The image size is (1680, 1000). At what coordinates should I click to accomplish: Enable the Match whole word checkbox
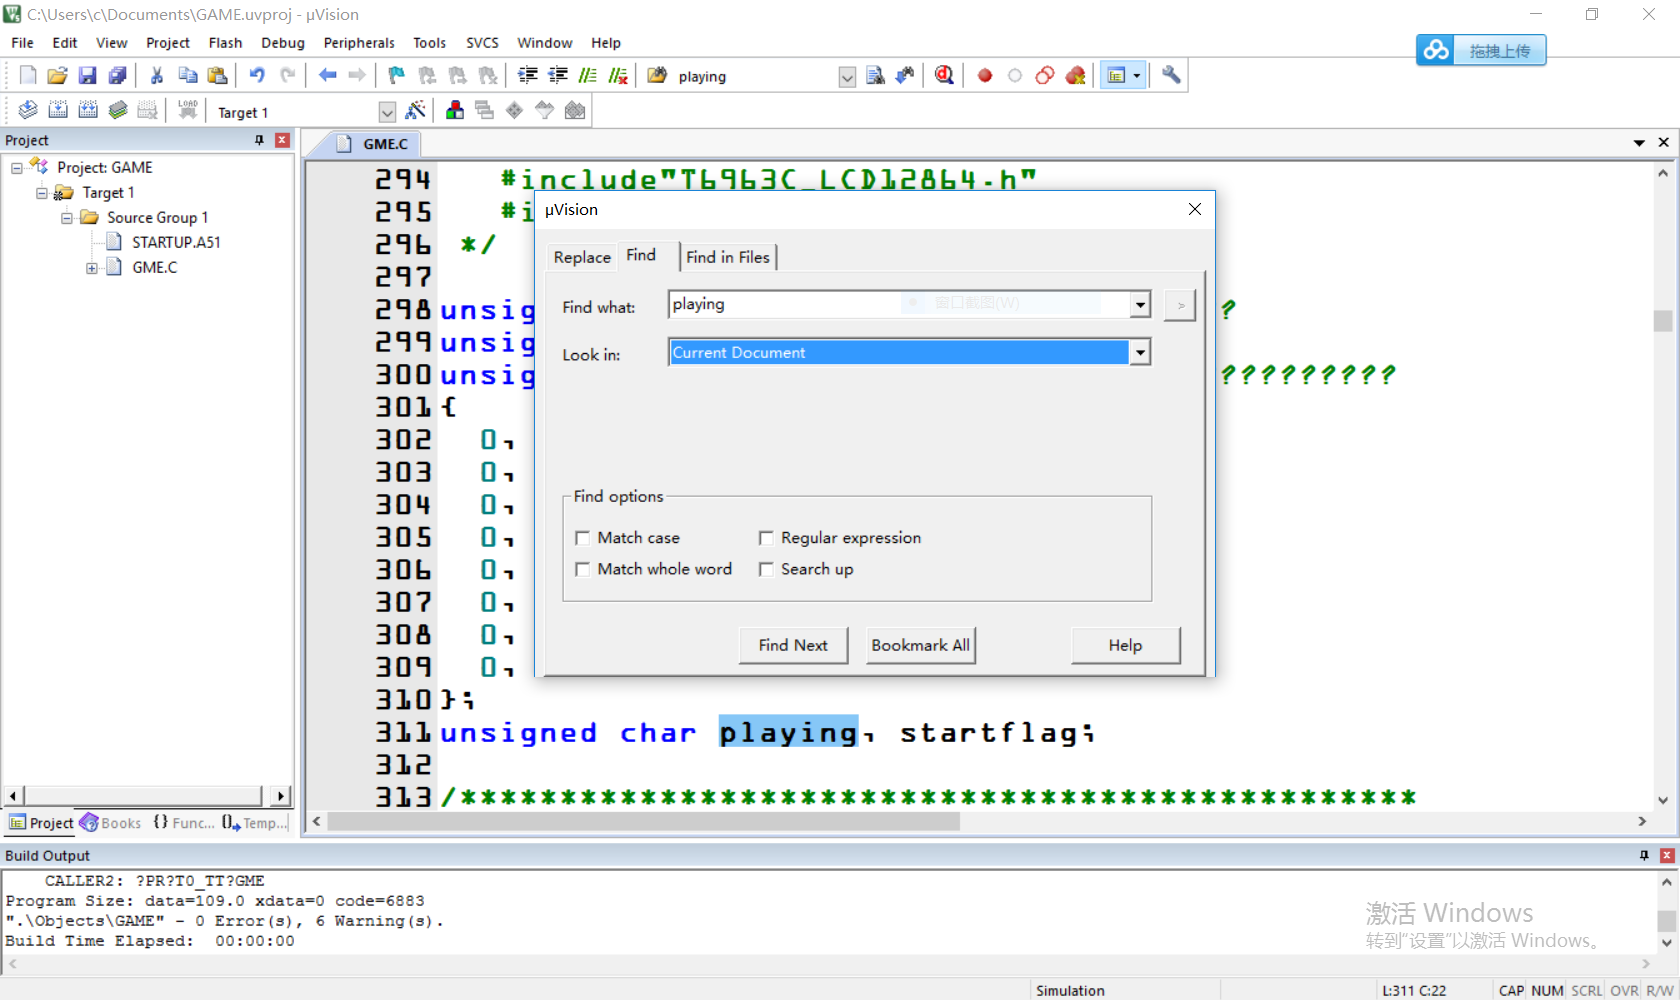click(583, 569)
